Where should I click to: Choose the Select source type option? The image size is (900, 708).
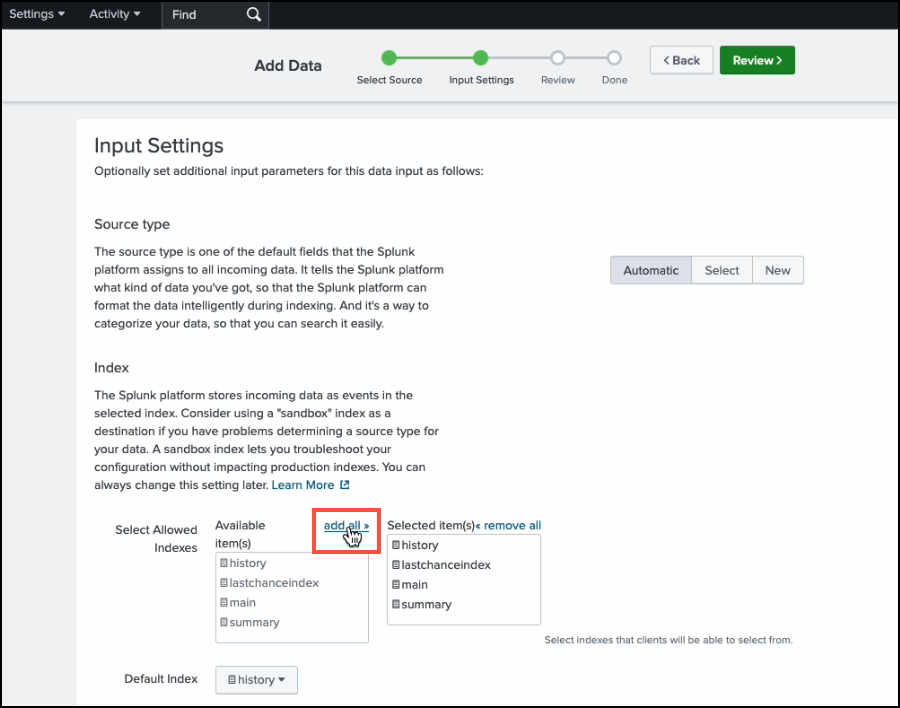coord(721,270)
